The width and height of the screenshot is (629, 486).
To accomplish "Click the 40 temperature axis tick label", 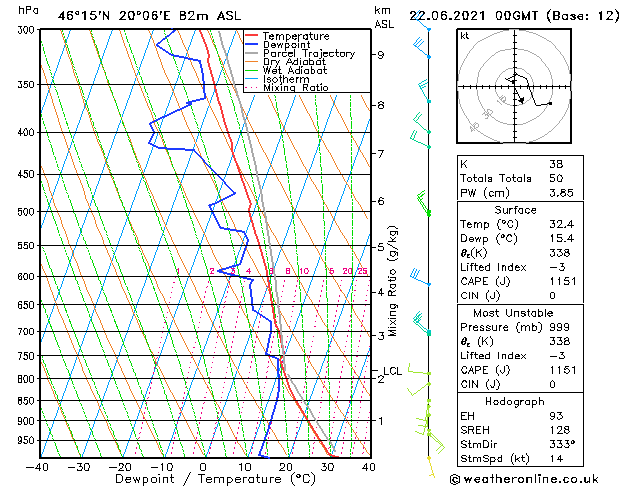I will (369, 467).
